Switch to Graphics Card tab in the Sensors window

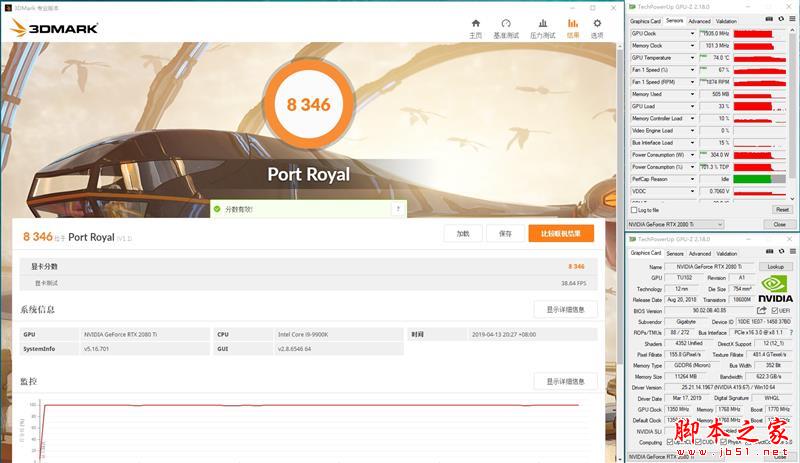[645, 21]
